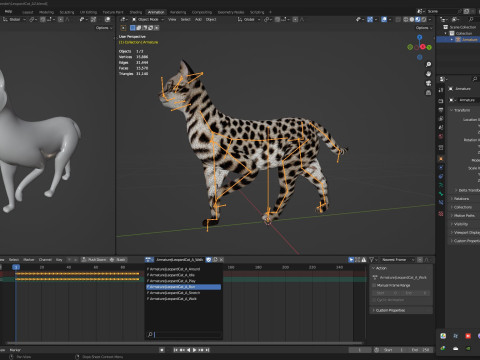Collapse the Transform panel in properties
The height and width of the screenshot is (360, 480).
[462, 110]
